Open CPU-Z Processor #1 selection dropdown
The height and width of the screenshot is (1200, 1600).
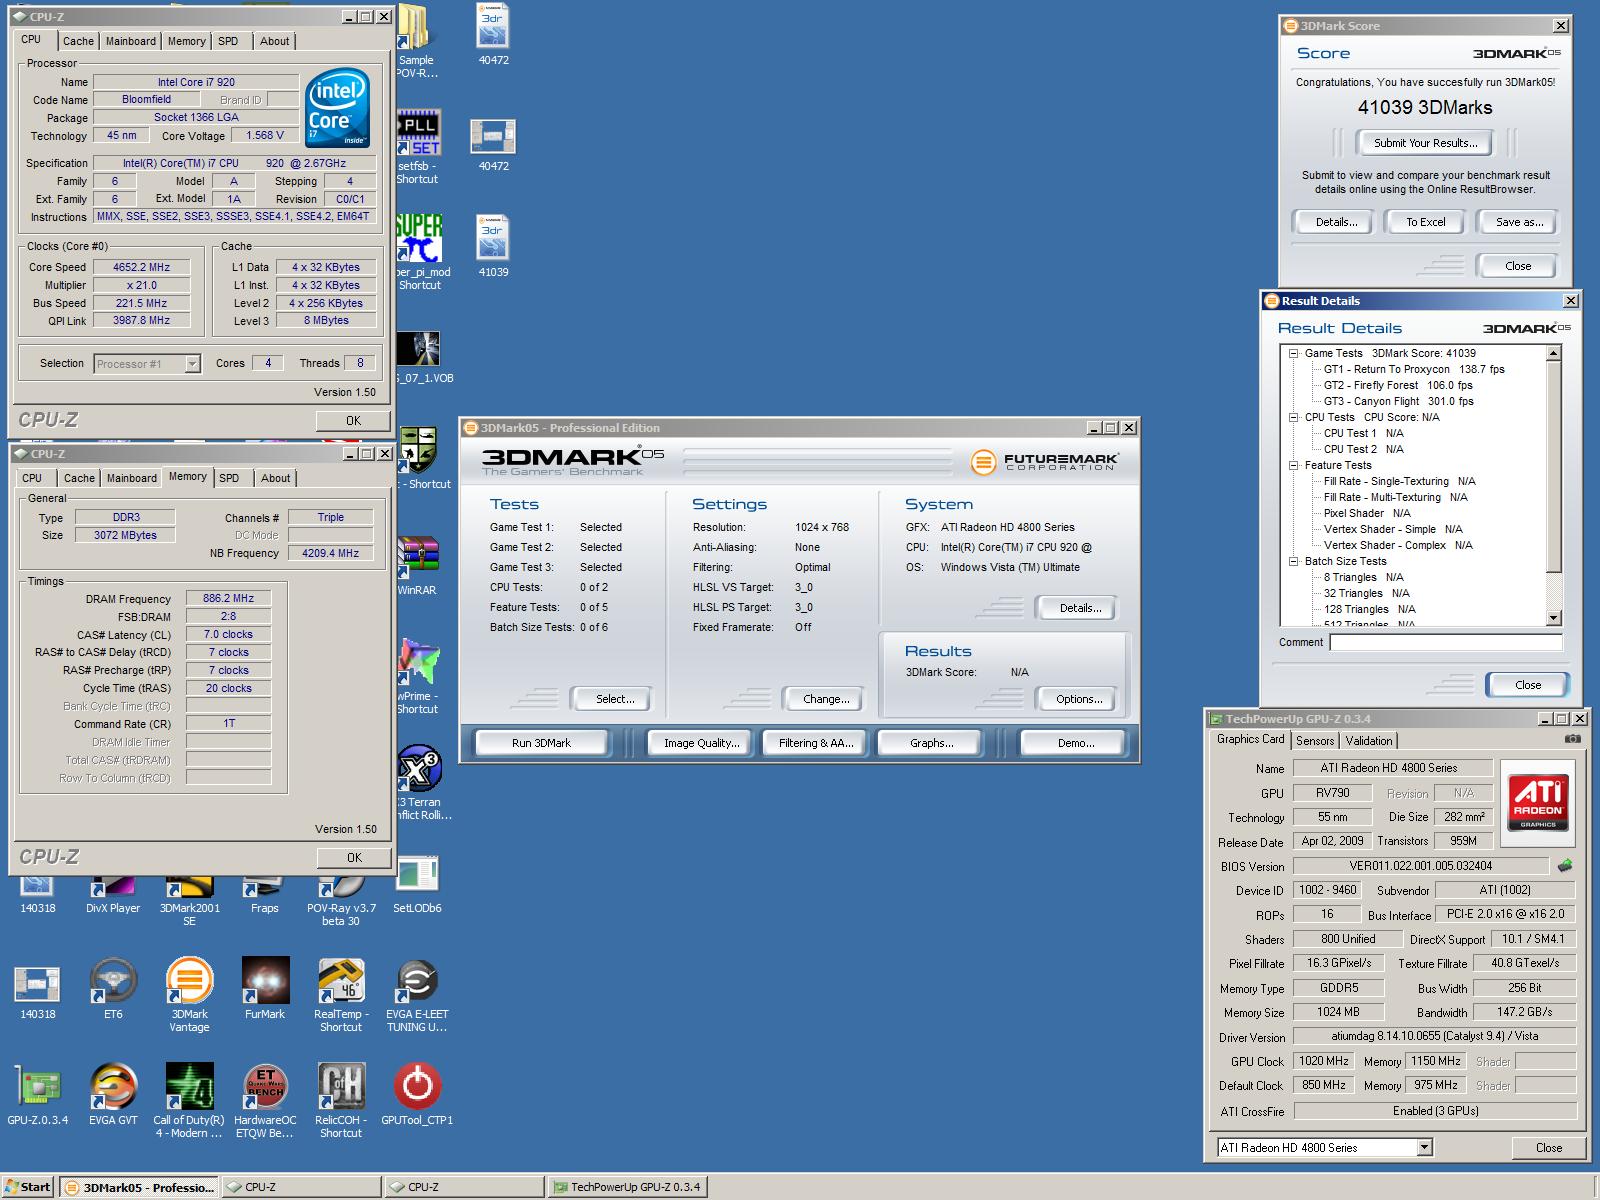pyautogui.click(x=192, y=364)
